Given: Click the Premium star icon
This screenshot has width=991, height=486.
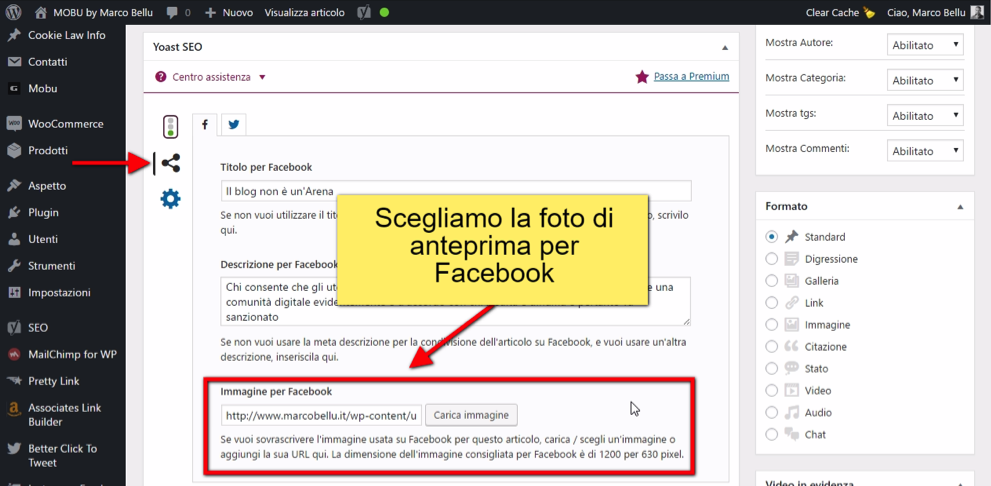Looking at the screenshot, I should tap(641, 77).
